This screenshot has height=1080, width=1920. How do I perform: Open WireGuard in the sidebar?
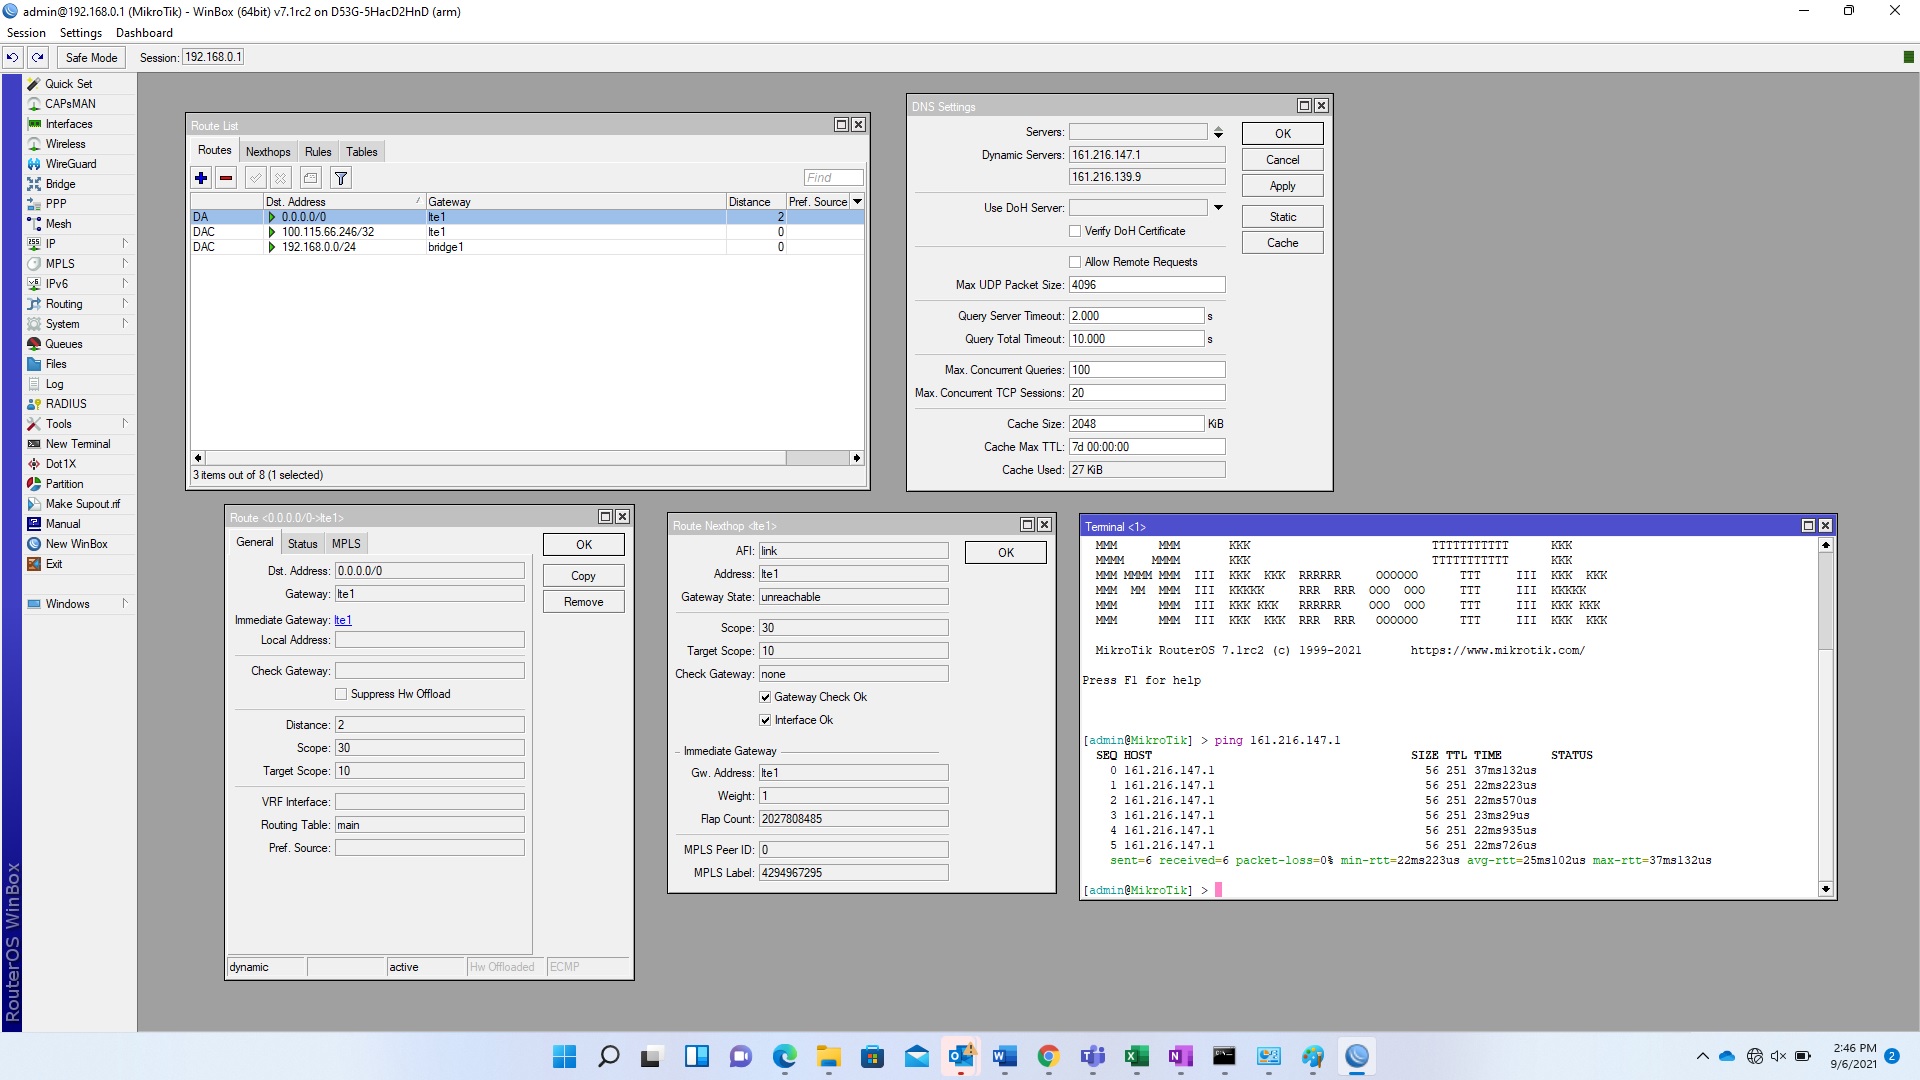click(x=71, y=164)
